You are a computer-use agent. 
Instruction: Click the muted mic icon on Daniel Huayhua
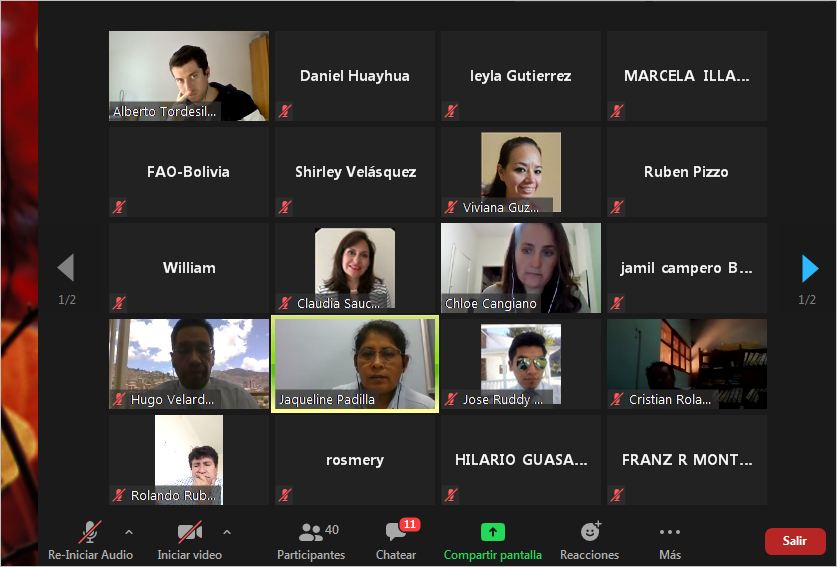click(x=285, y=111)
